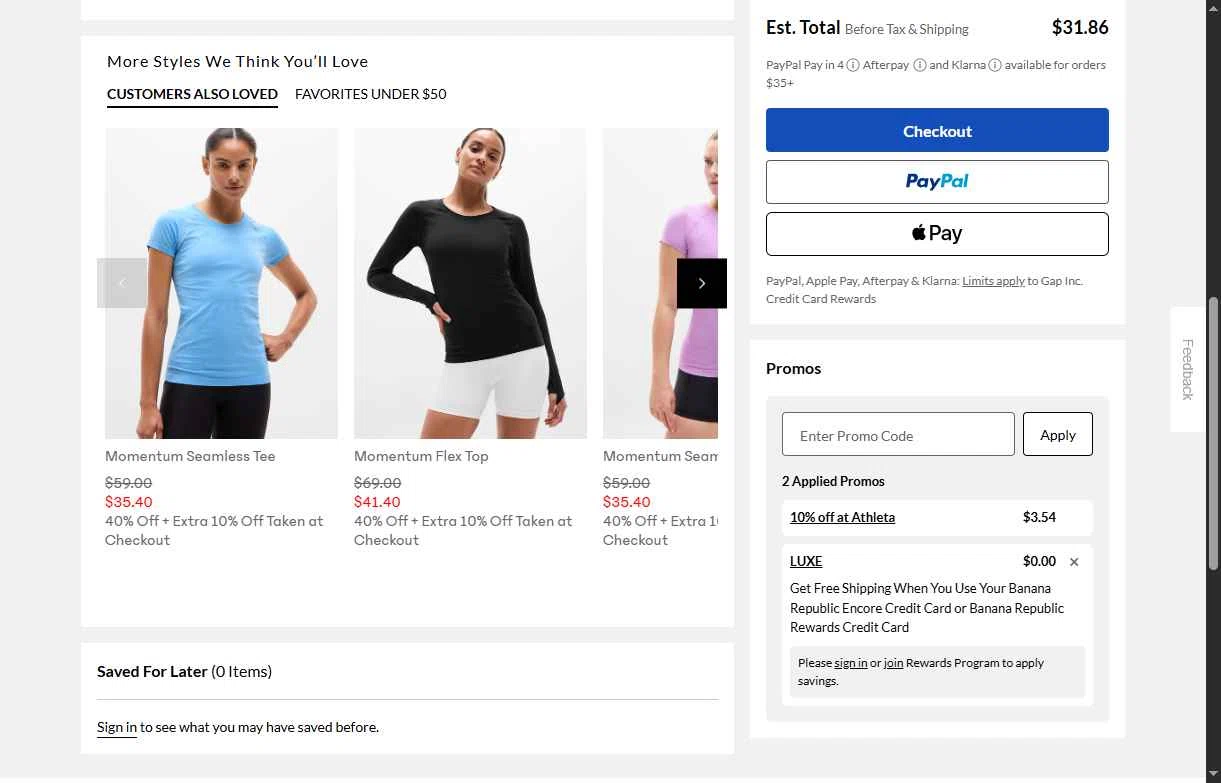View the Momentum Seamless Tee blue thumbnail
This screenshot has width=1221, height=783.
[x=221, y=283]
